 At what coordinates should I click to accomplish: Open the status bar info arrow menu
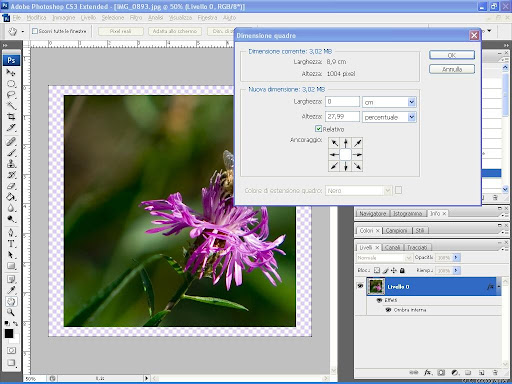tap(146, 378)
